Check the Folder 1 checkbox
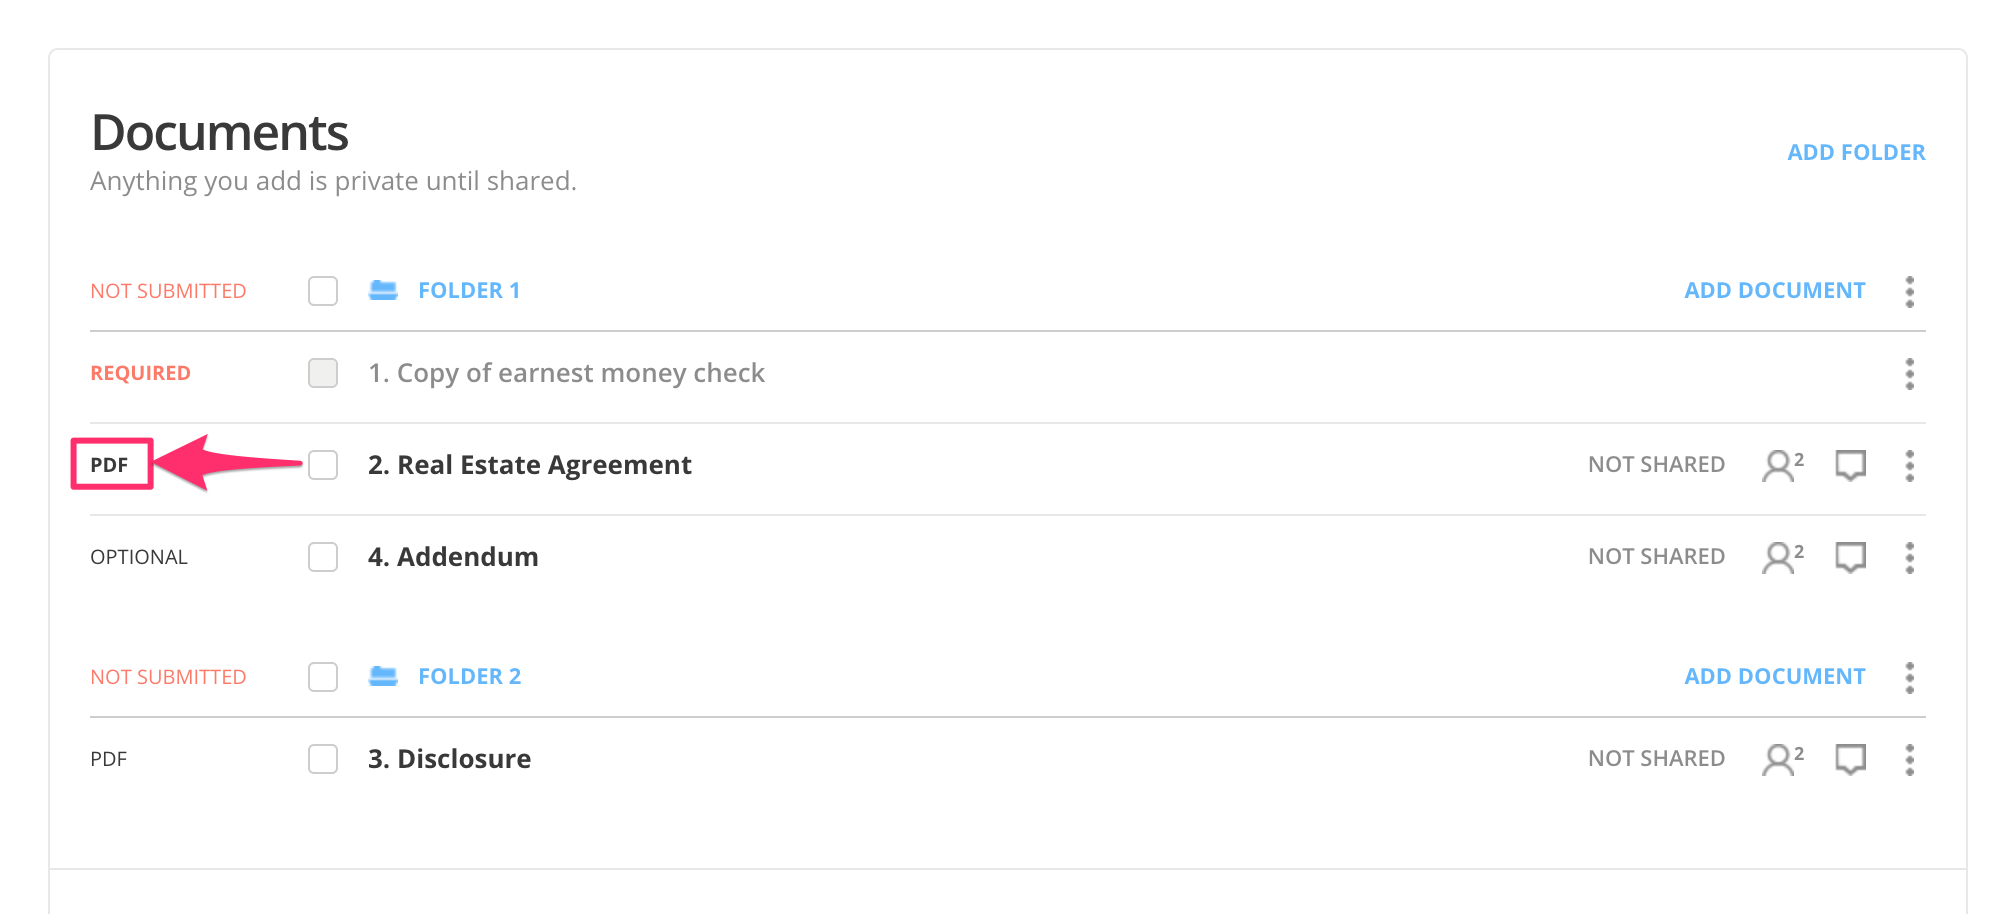The width and height of the screenshot is (2016, 914). coord(323,291)
